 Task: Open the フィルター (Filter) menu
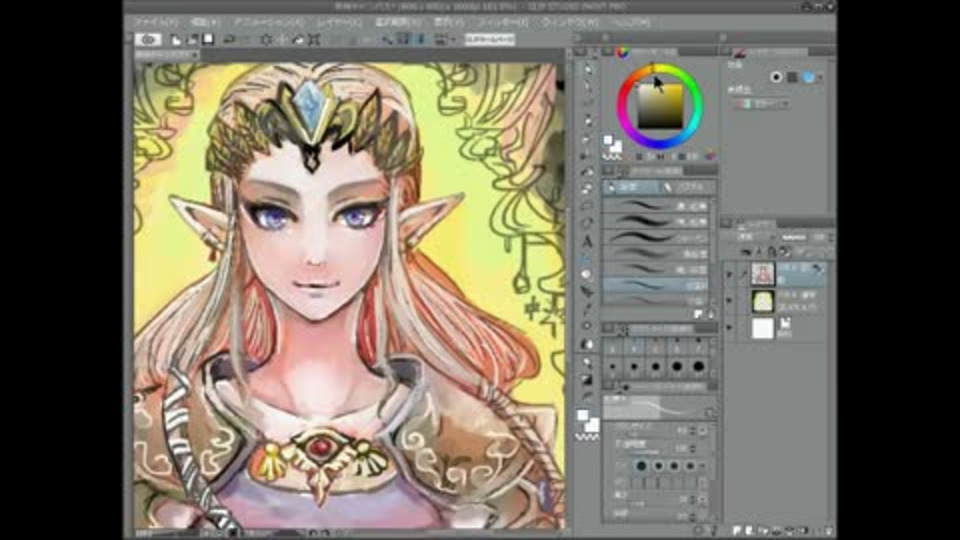pos(503,22)
